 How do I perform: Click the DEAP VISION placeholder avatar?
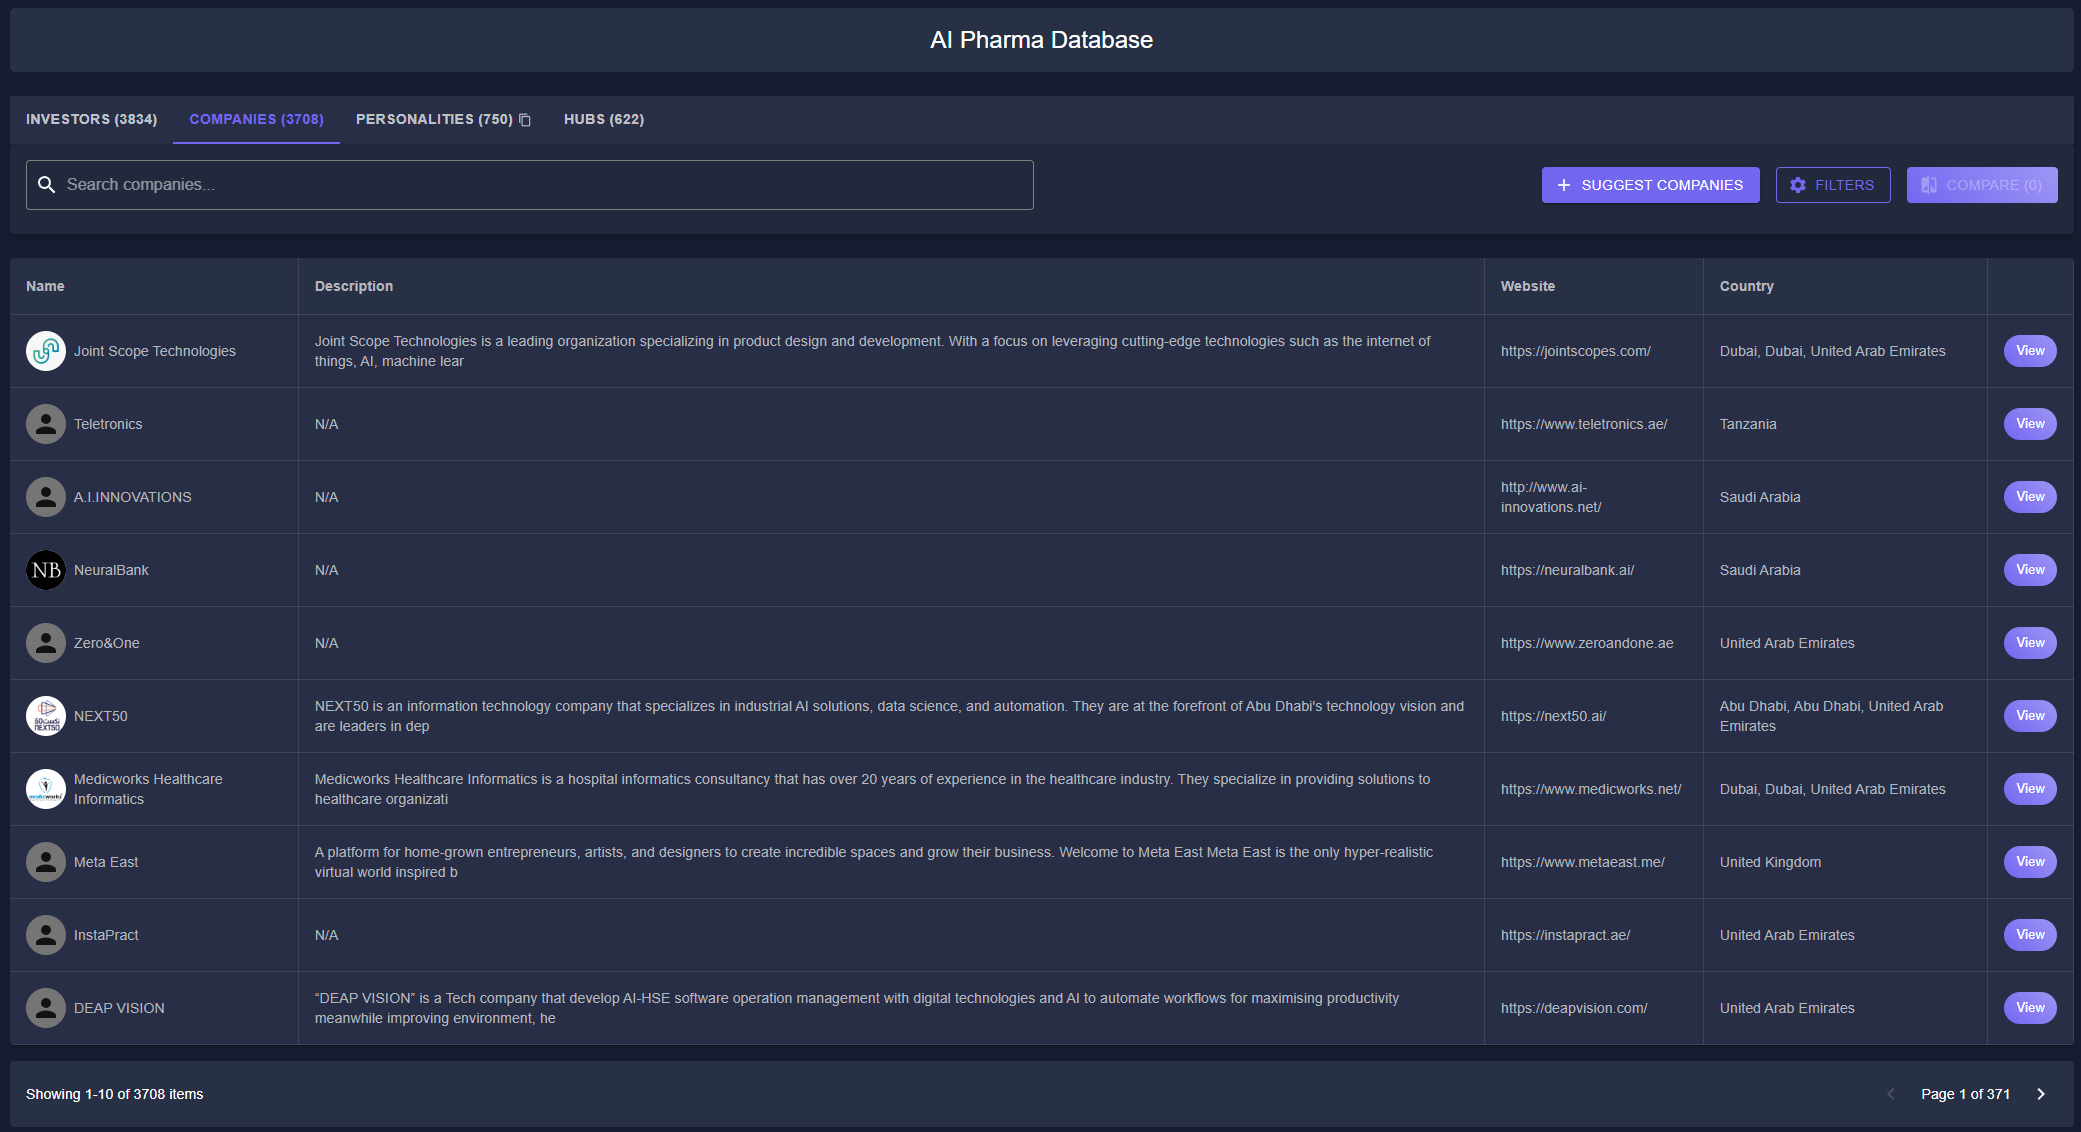[46, 1008]
